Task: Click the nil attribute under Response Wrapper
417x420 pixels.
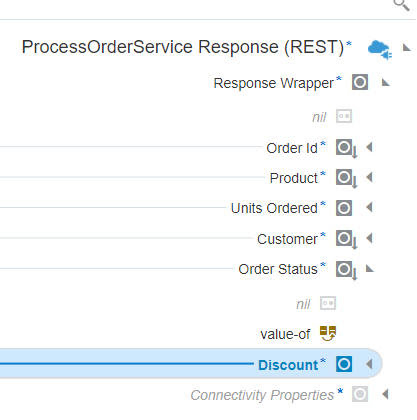Action: point(319,117)
